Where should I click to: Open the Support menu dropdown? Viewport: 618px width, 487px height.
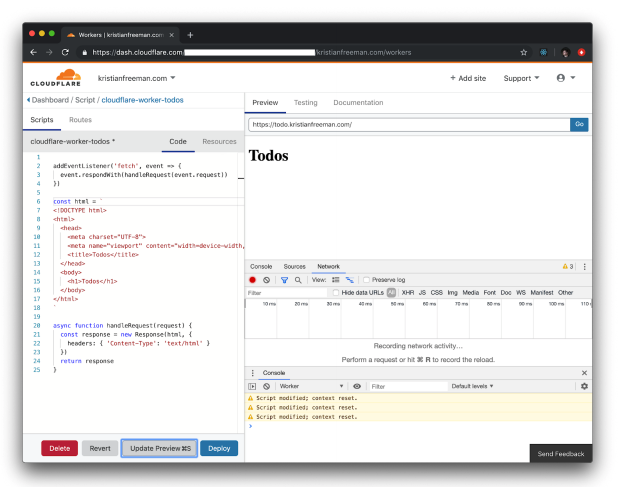pyautogui.click(x=521, y=78)
